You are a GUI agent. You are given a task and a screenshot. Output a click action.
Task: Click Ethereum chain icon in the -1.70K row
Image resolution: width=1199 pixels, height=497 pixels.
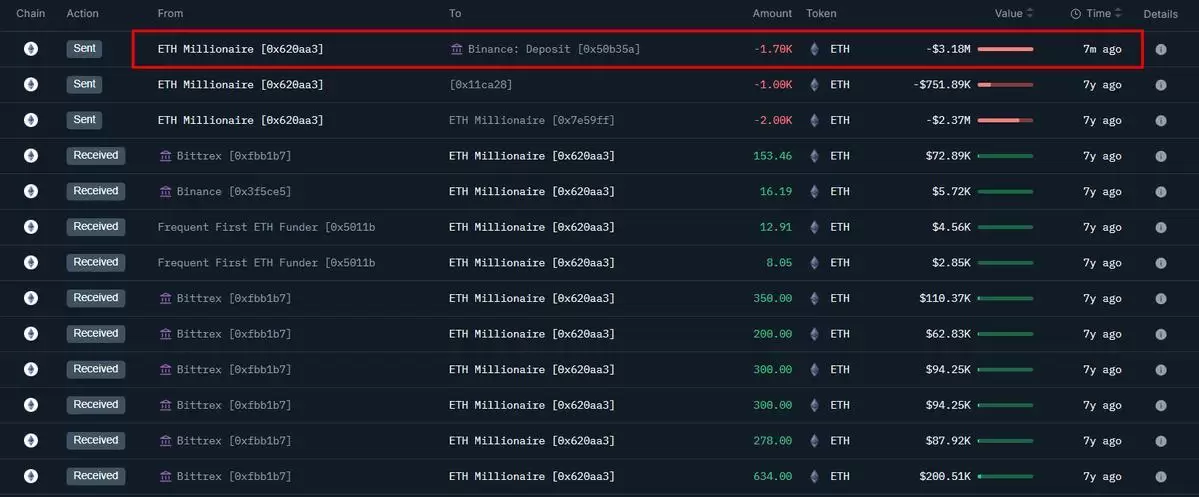point(31,49)
